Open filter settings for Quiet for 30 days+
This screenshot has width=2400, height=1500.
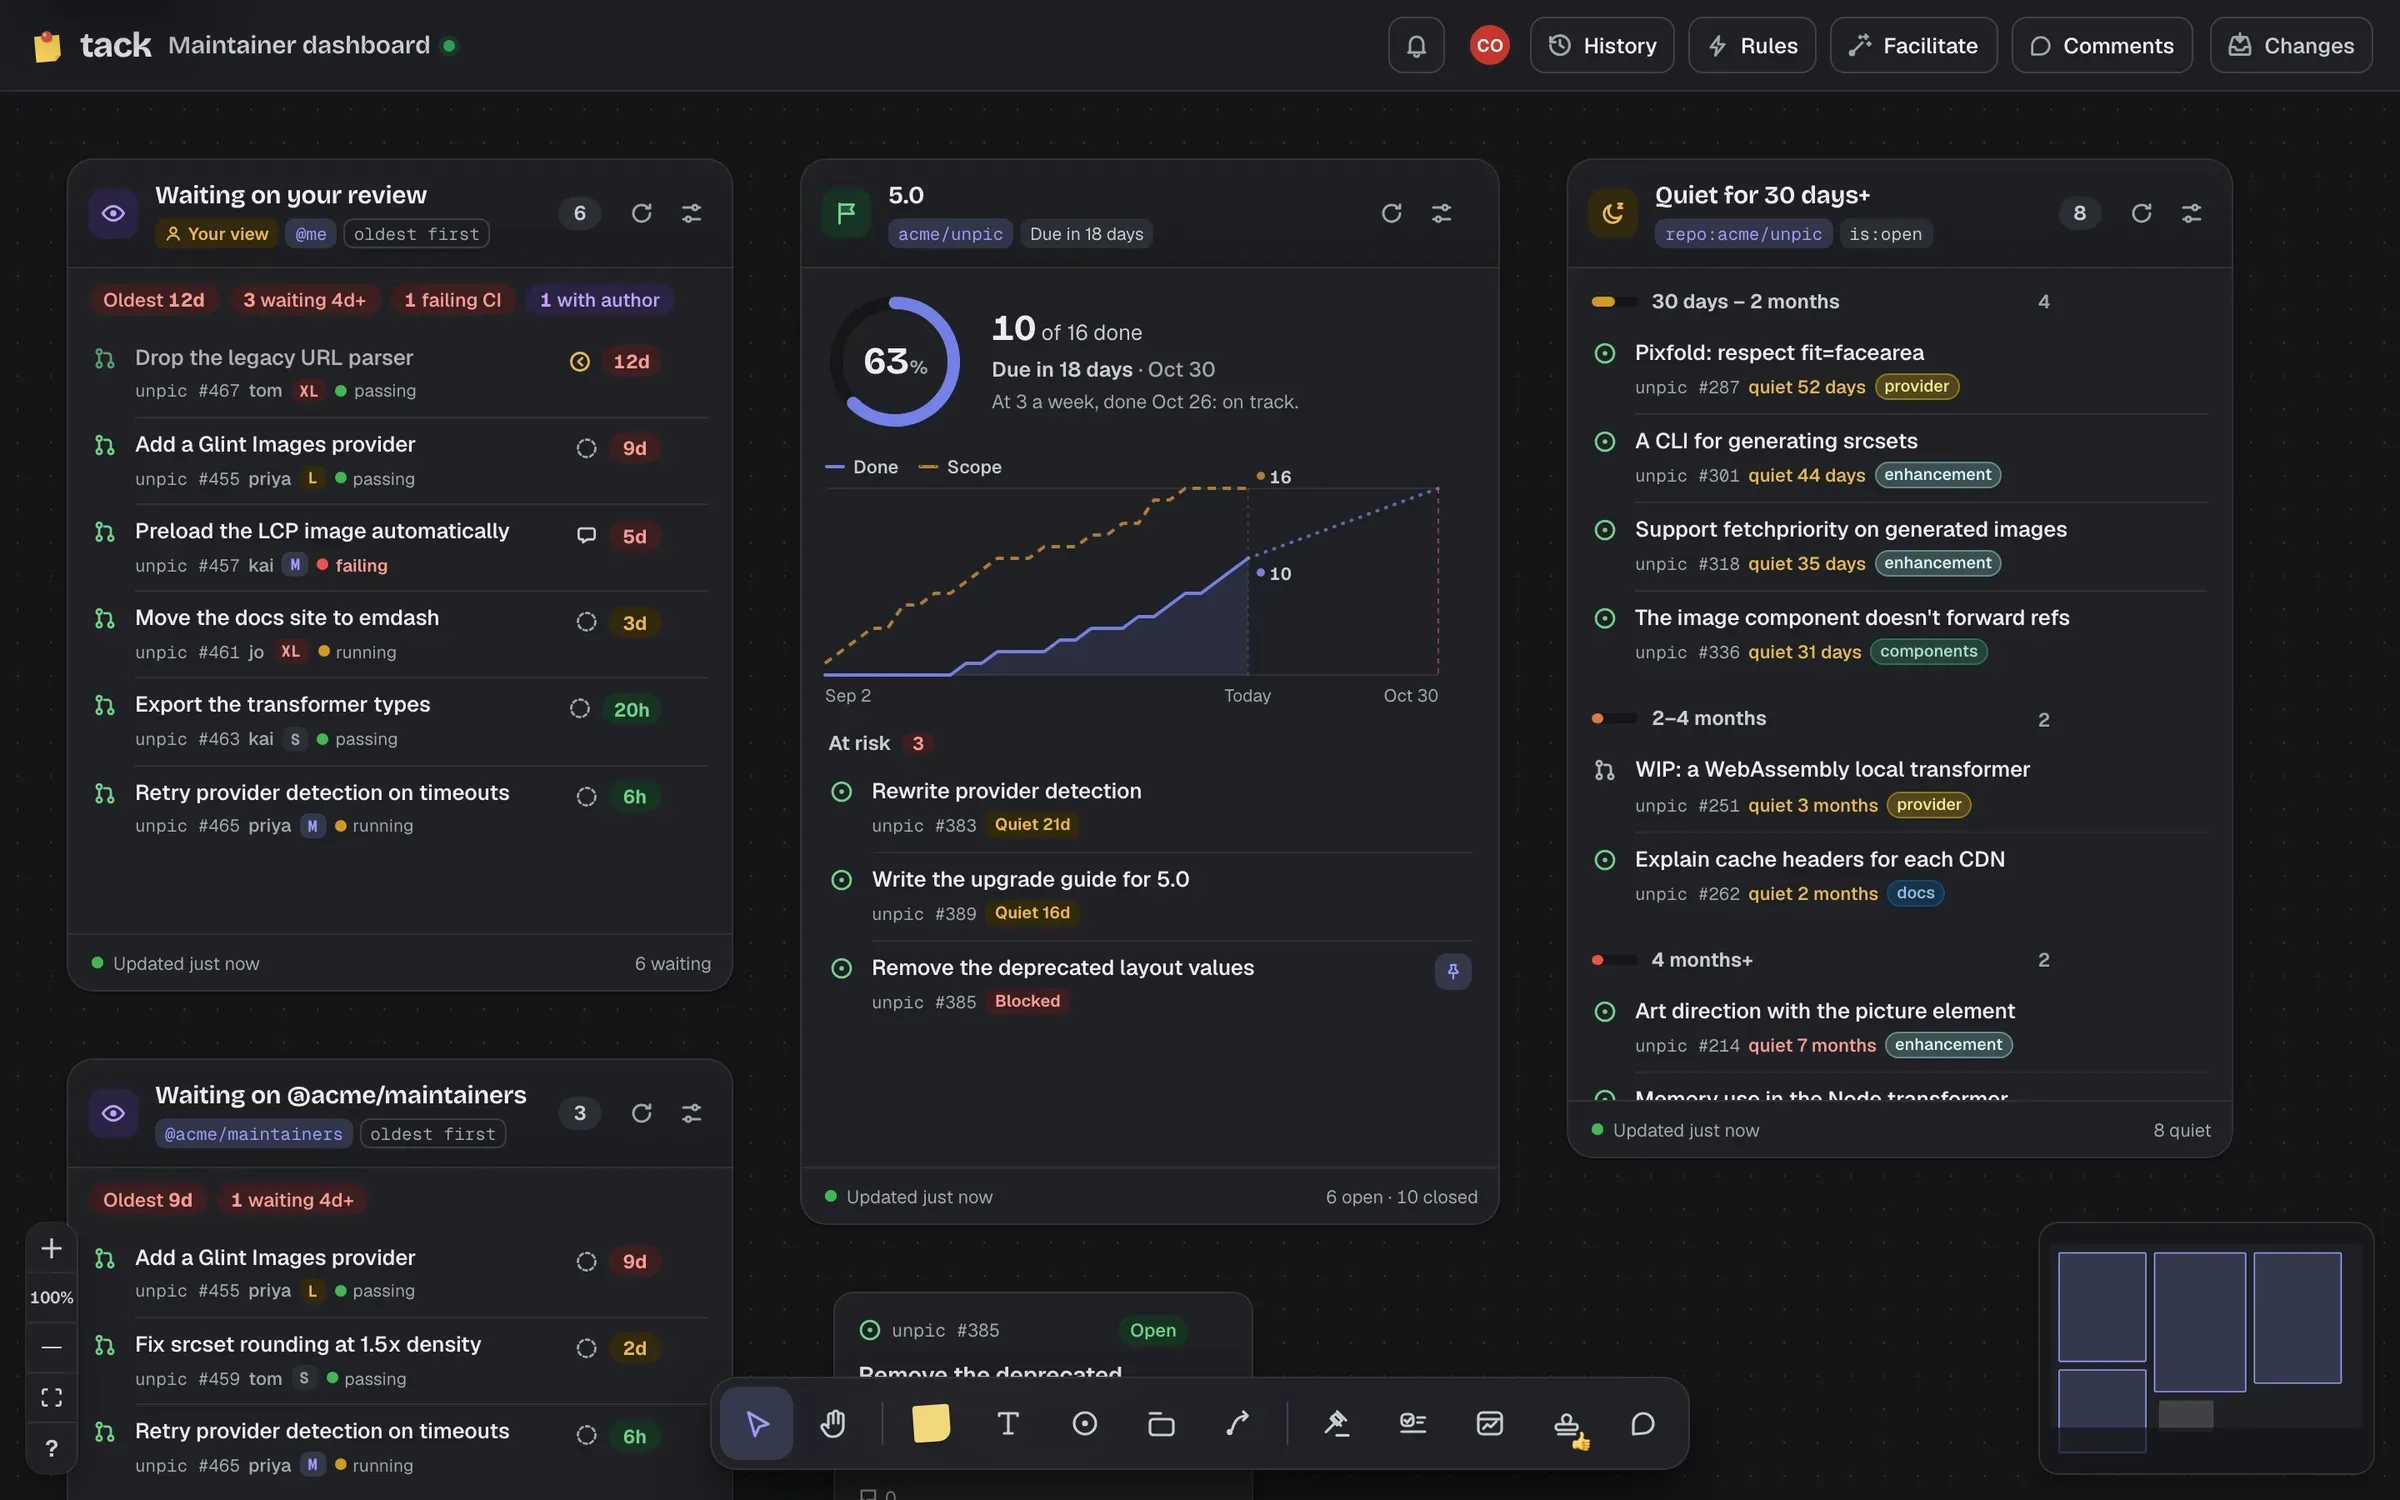2191,213
